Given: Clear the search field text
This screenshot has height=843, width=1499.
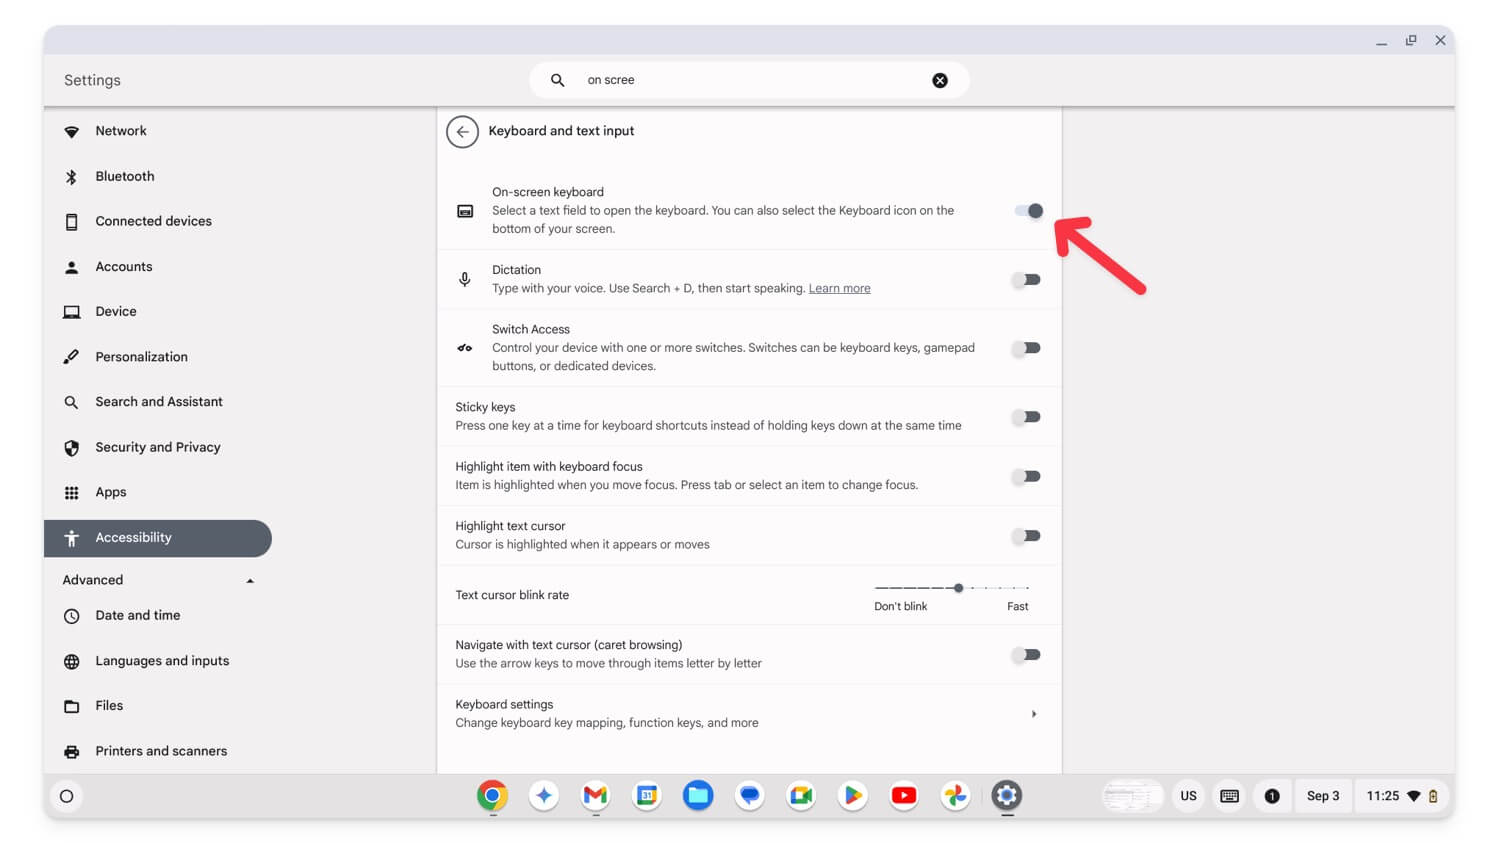Looking at the screenshot, I should click(940, 80).
